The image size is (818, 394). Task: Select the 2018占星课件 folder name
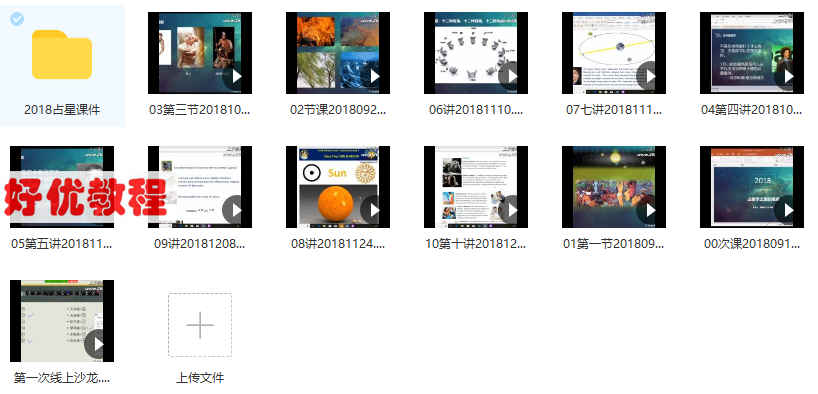click(x=62, y=110)
